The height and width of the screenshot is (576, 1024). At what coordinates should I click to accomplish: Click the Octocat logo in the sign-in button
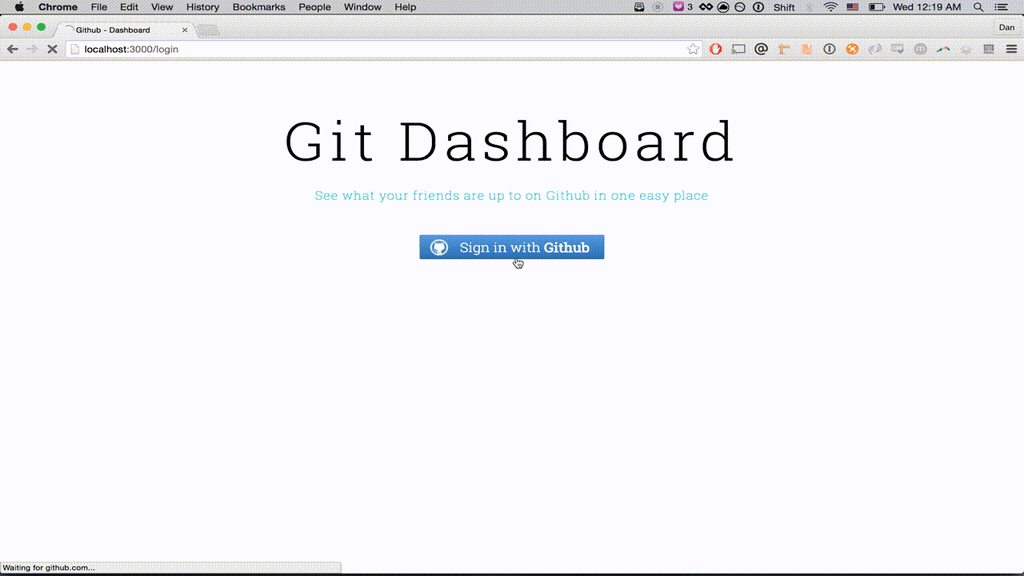point(439,247)
